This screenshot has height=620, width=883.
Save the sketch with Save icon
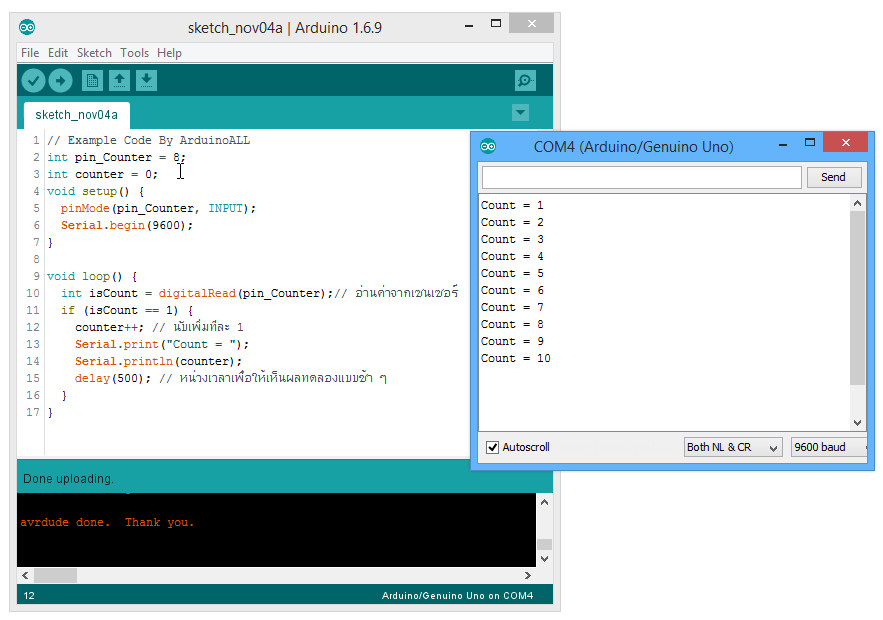146,81
